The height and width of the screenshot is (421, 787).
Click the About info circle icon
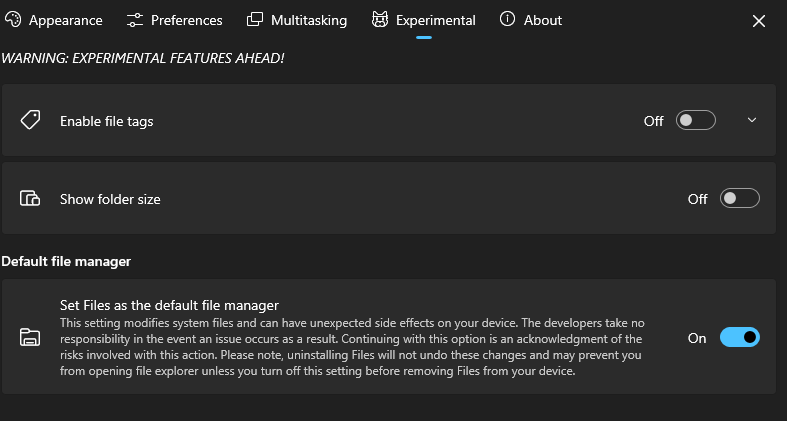pyautogui.click(x=508, y=20)
